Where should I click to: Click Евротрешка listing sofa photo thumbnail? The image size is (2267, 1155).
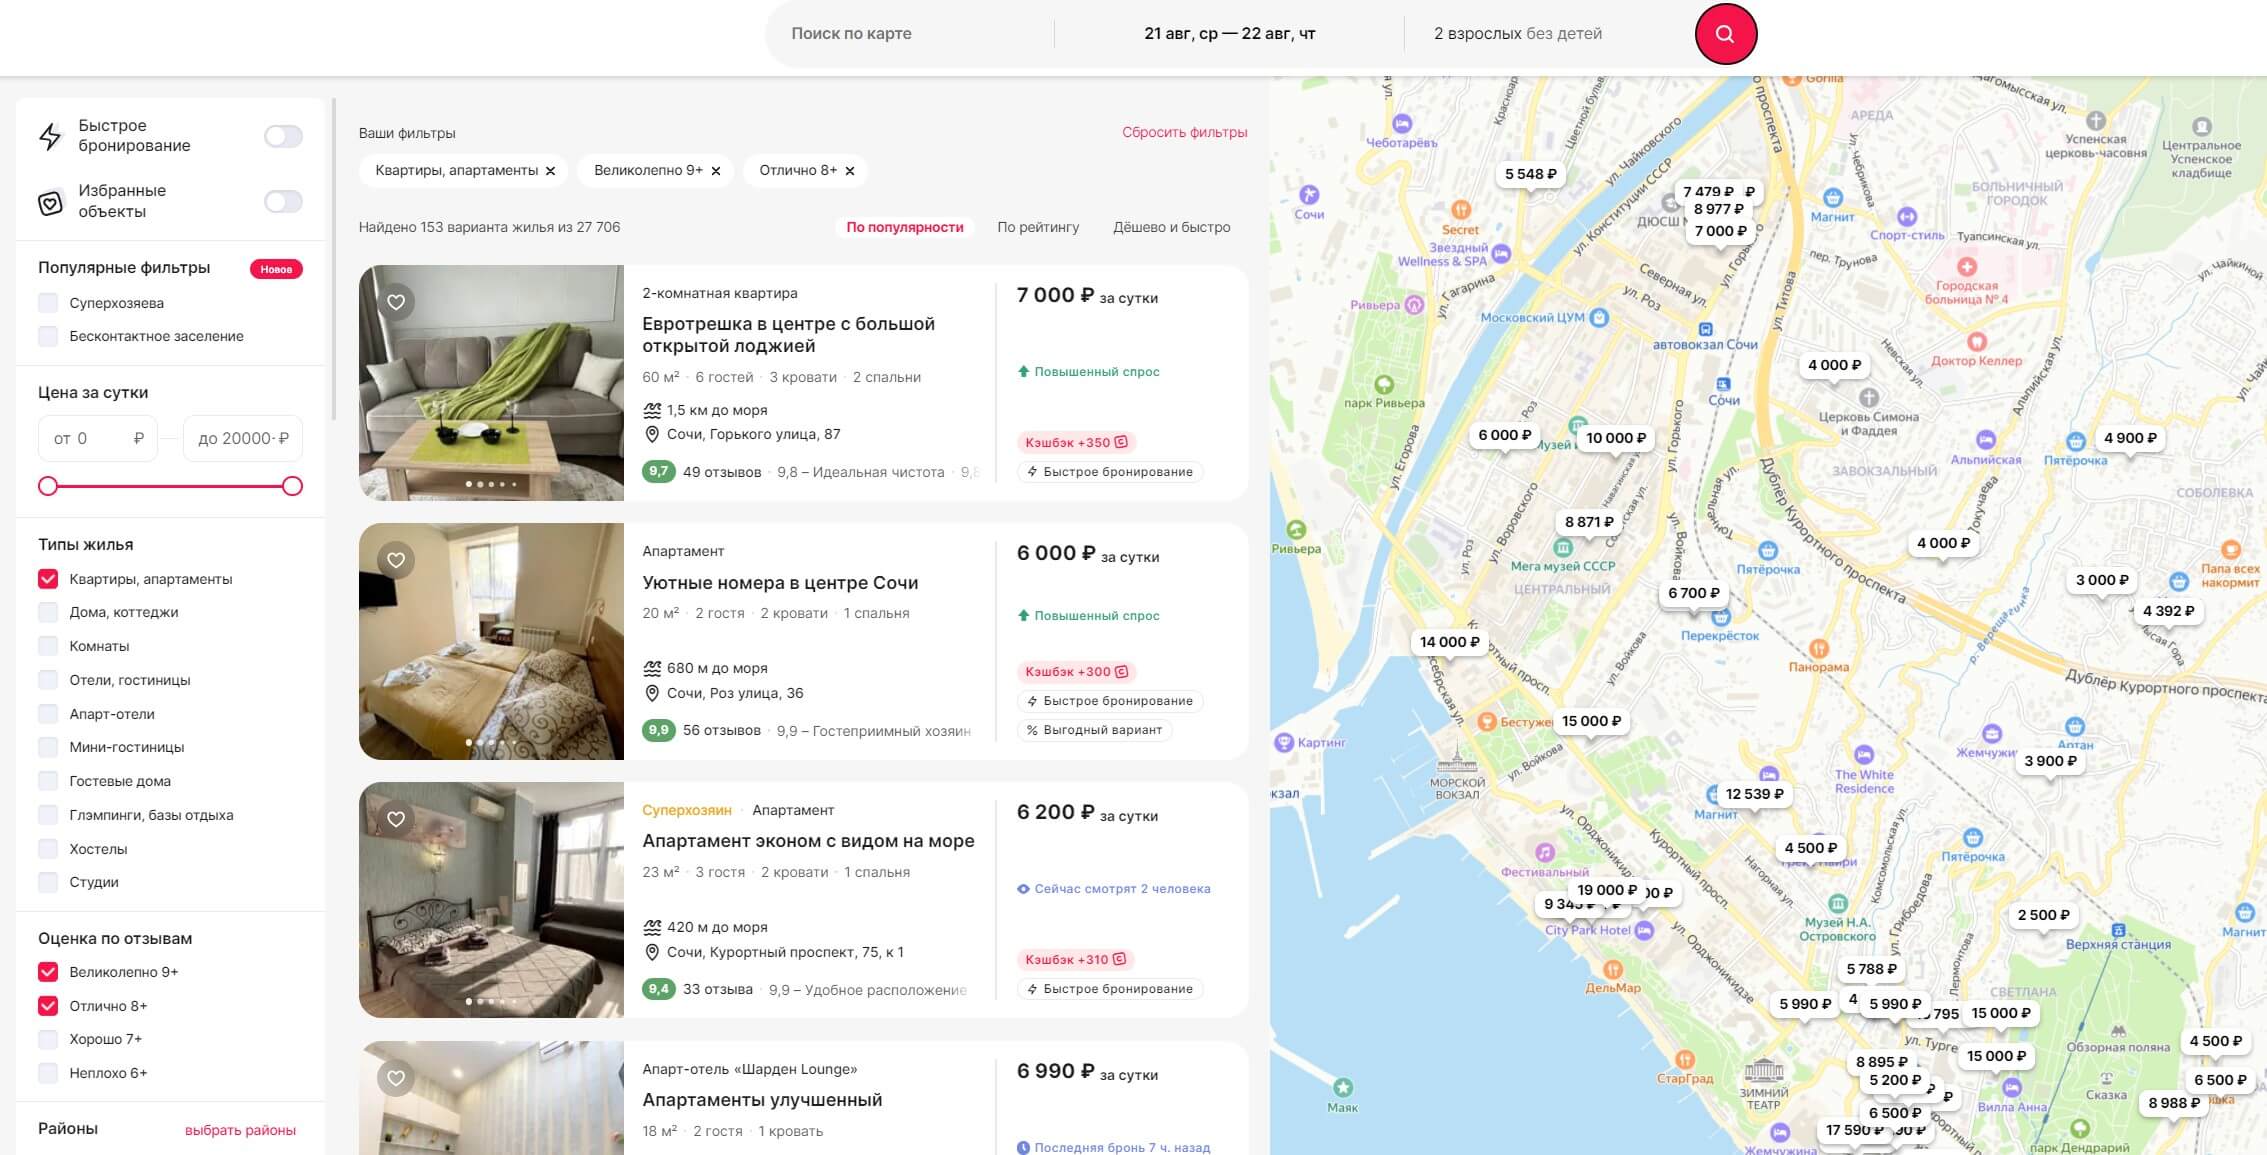[491, 383]
